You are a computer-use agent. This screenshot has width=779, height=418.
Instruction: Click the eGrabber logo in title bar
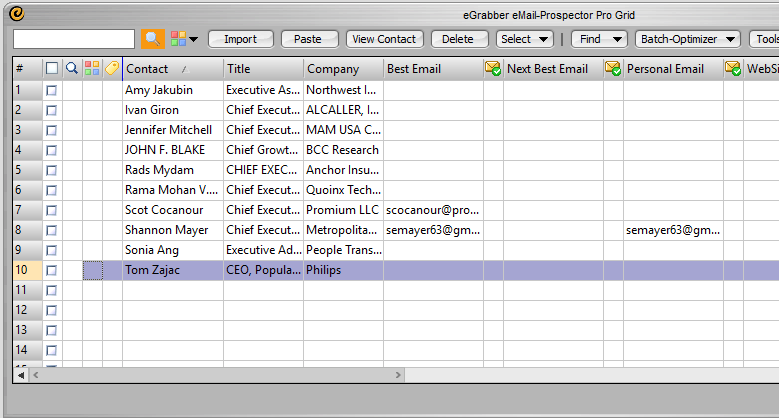tap(16, 14)
